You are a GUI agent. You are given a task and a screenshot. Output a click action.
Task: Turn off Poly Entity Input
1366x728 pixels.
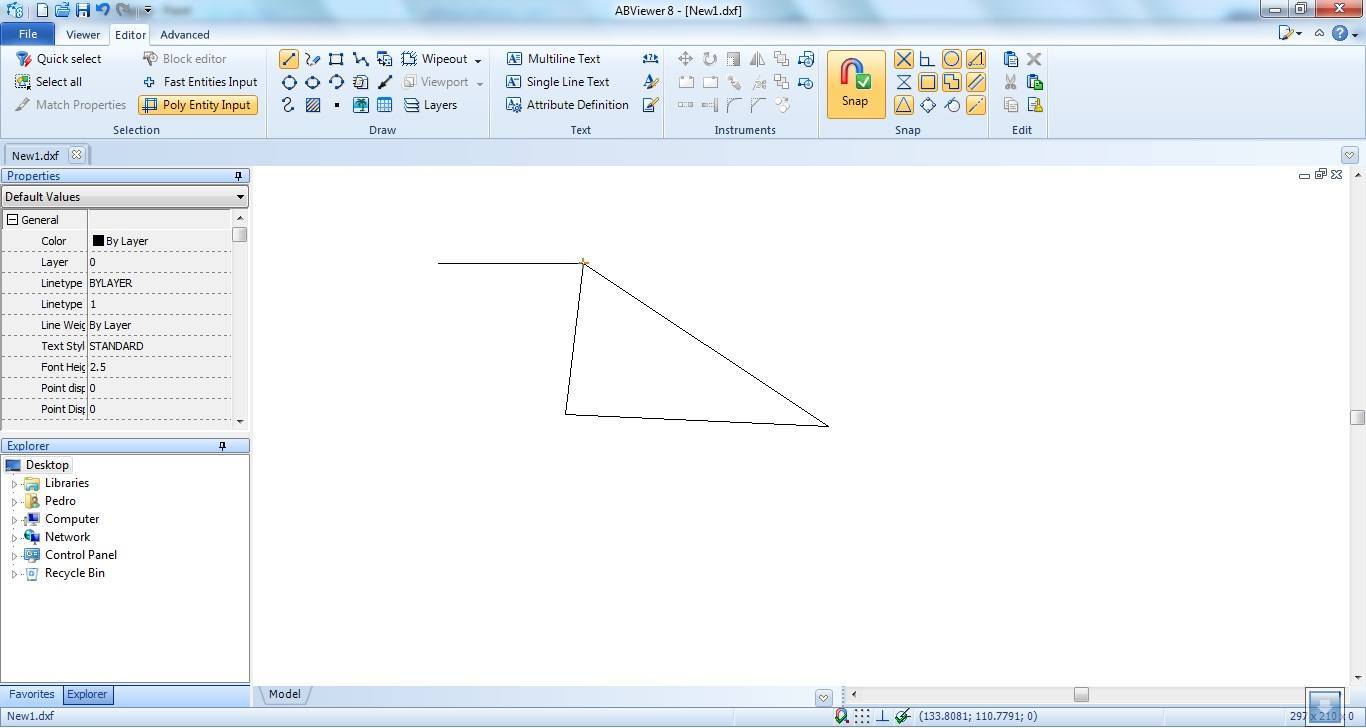pyautogui.click(x=197, y=105)
